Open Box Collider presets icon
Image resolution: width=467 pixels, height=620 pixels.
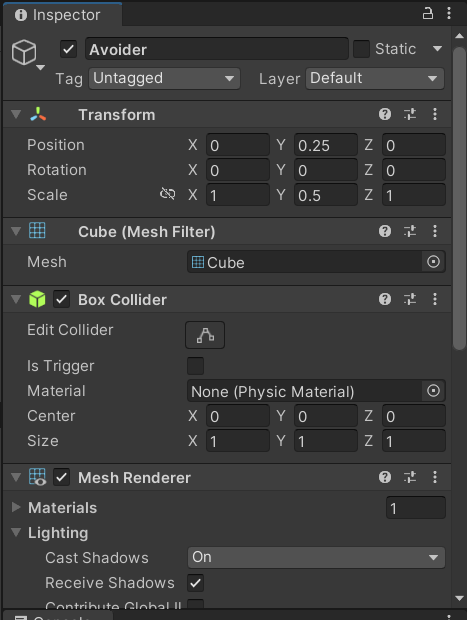click(410, 299)
